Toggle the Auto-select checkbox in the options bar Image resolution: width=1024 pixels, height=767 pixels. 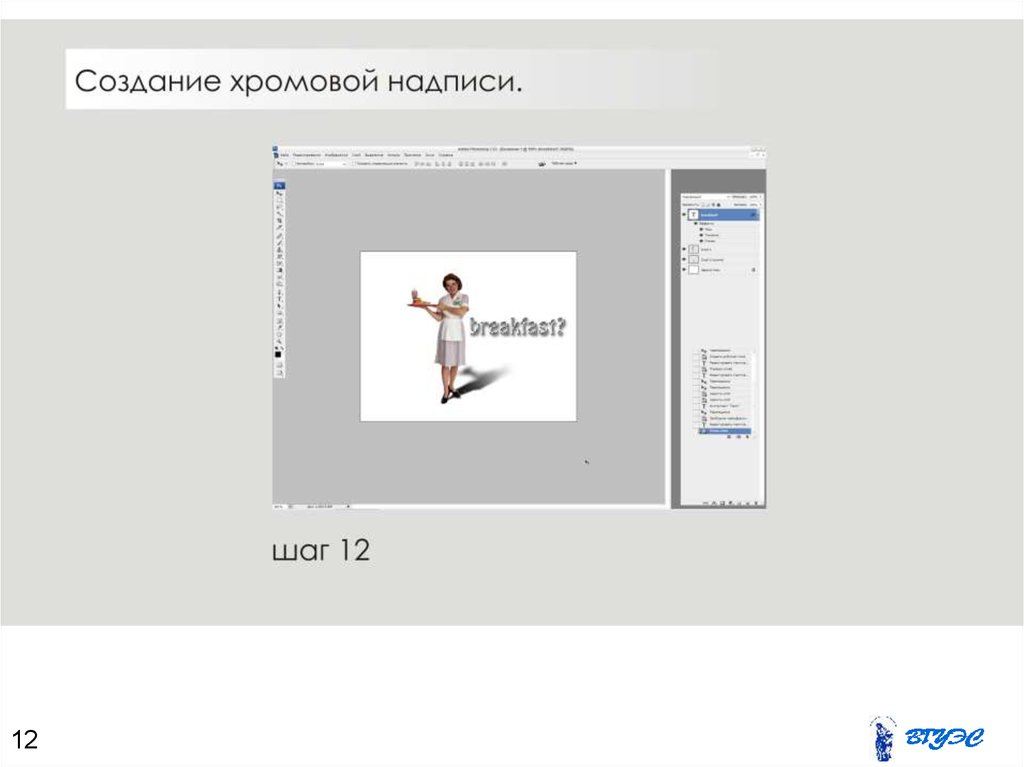[293, 164]
